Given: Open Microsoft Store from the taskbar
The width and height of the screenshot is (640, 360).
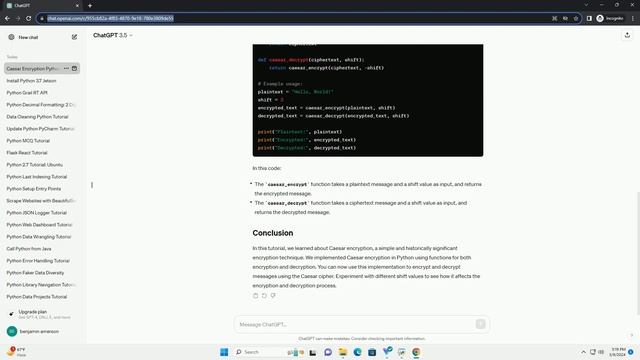Looking at the screenshot, I should 372,352.
